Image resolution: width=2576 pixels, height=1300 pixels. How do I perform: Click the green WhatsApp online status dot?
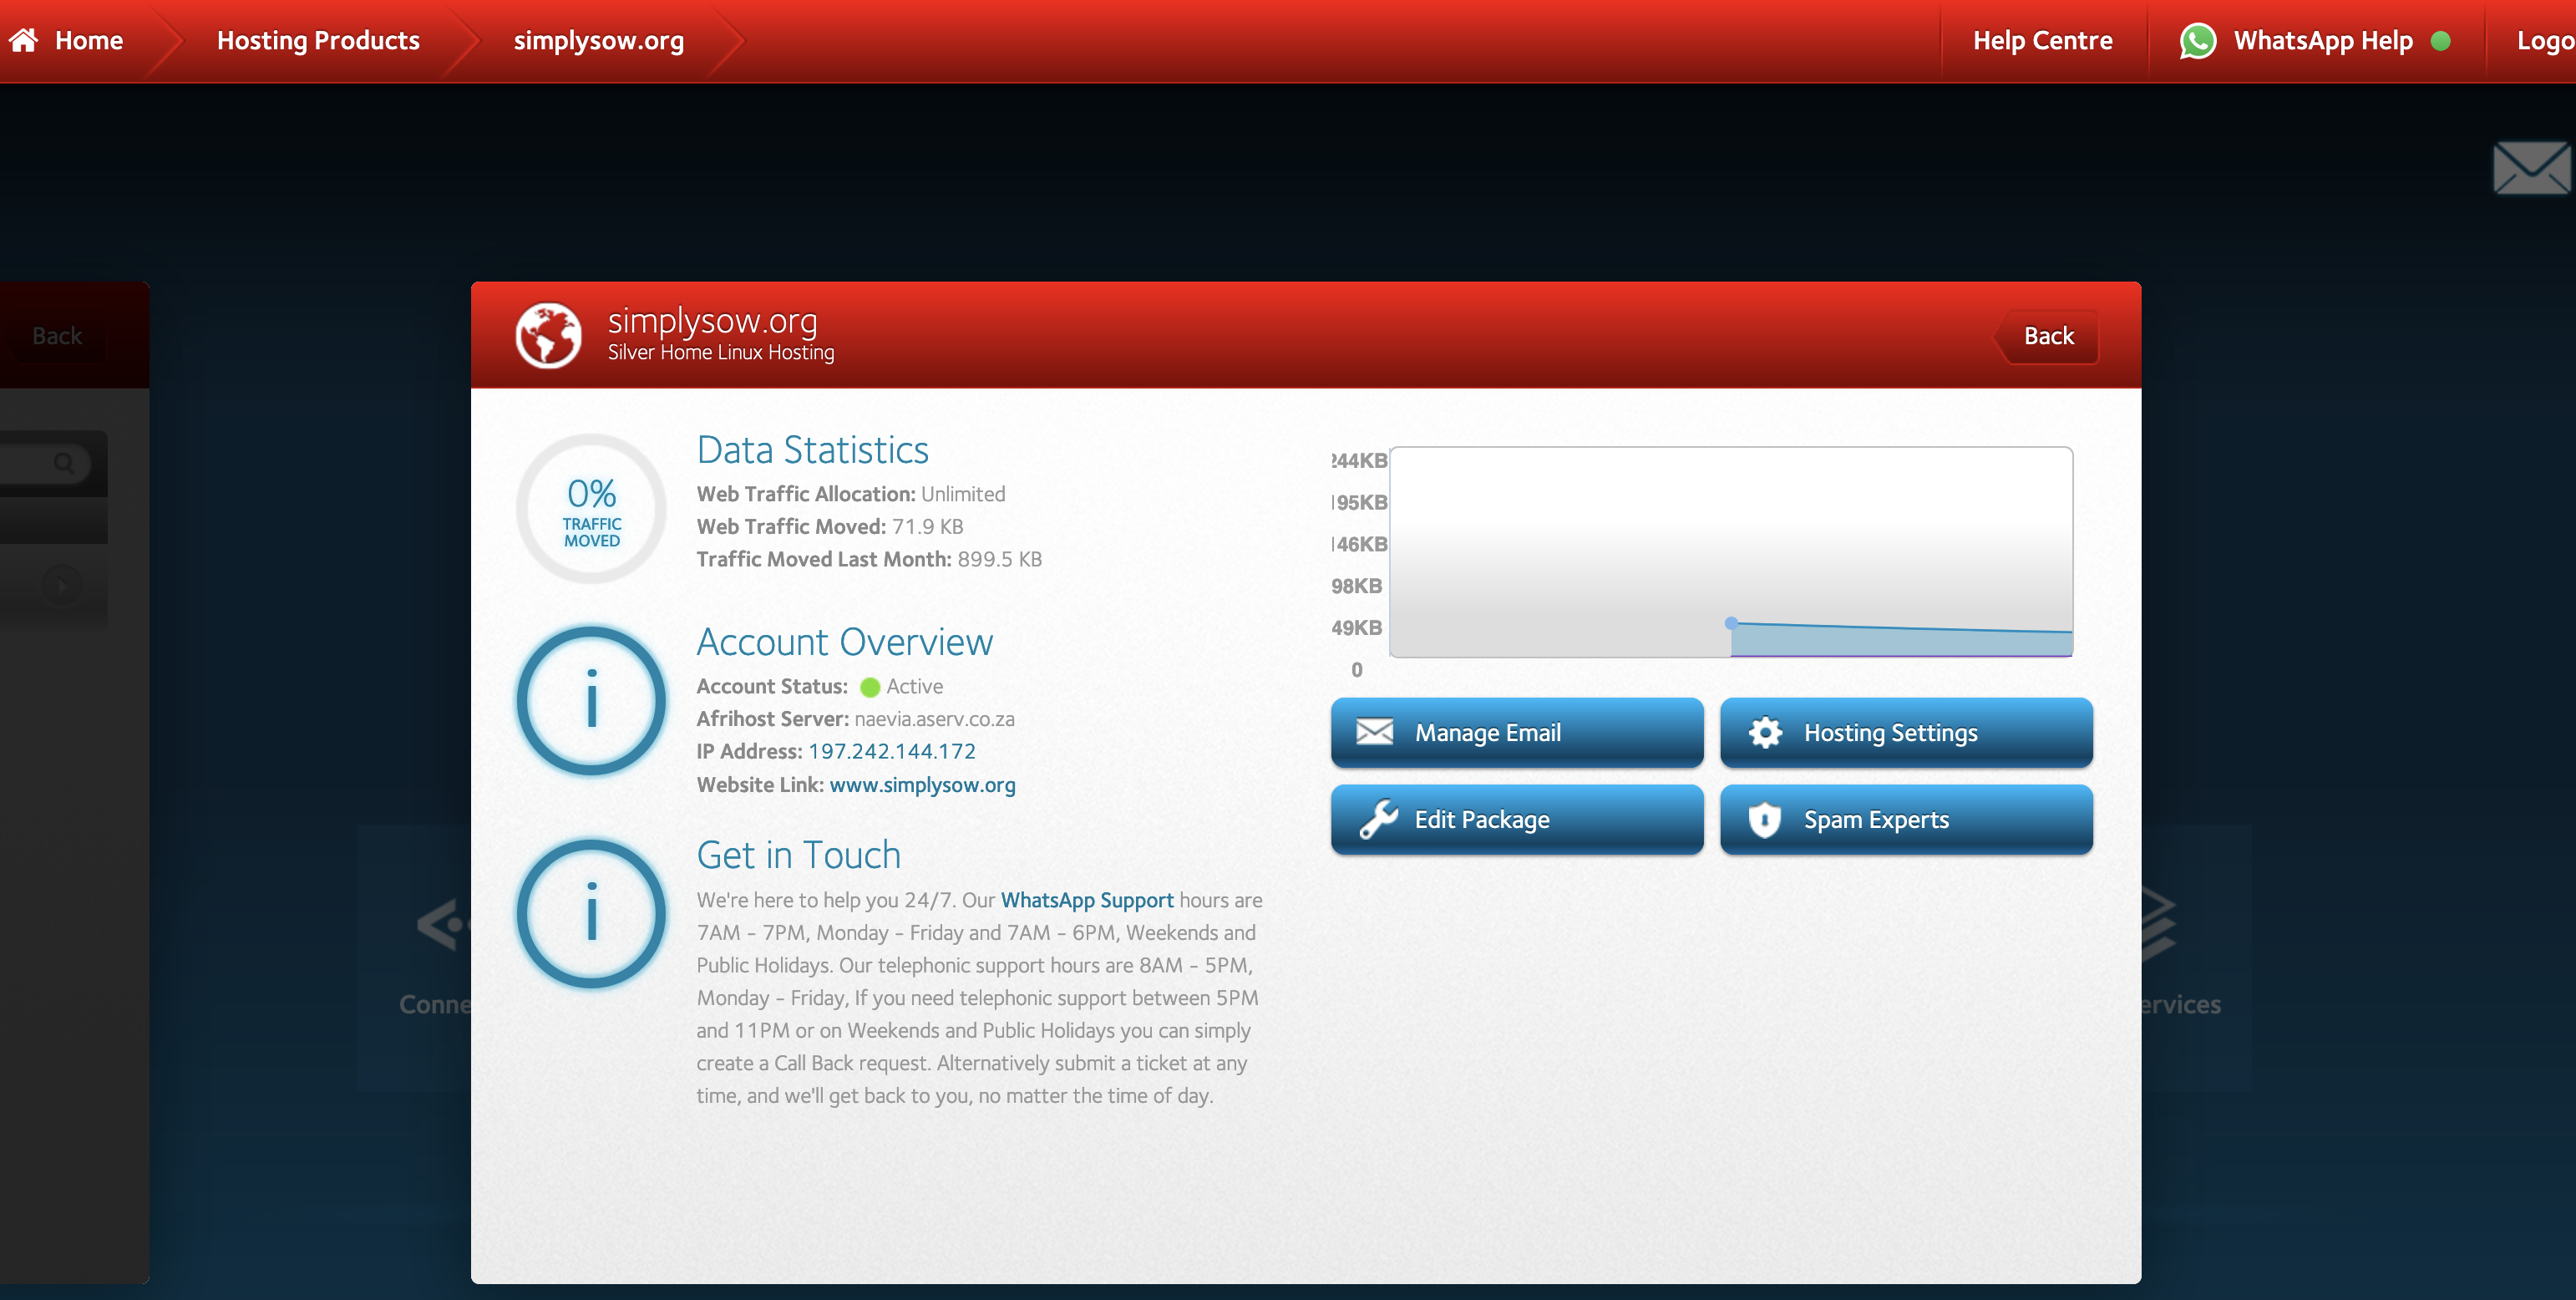tap(2440, 41)
